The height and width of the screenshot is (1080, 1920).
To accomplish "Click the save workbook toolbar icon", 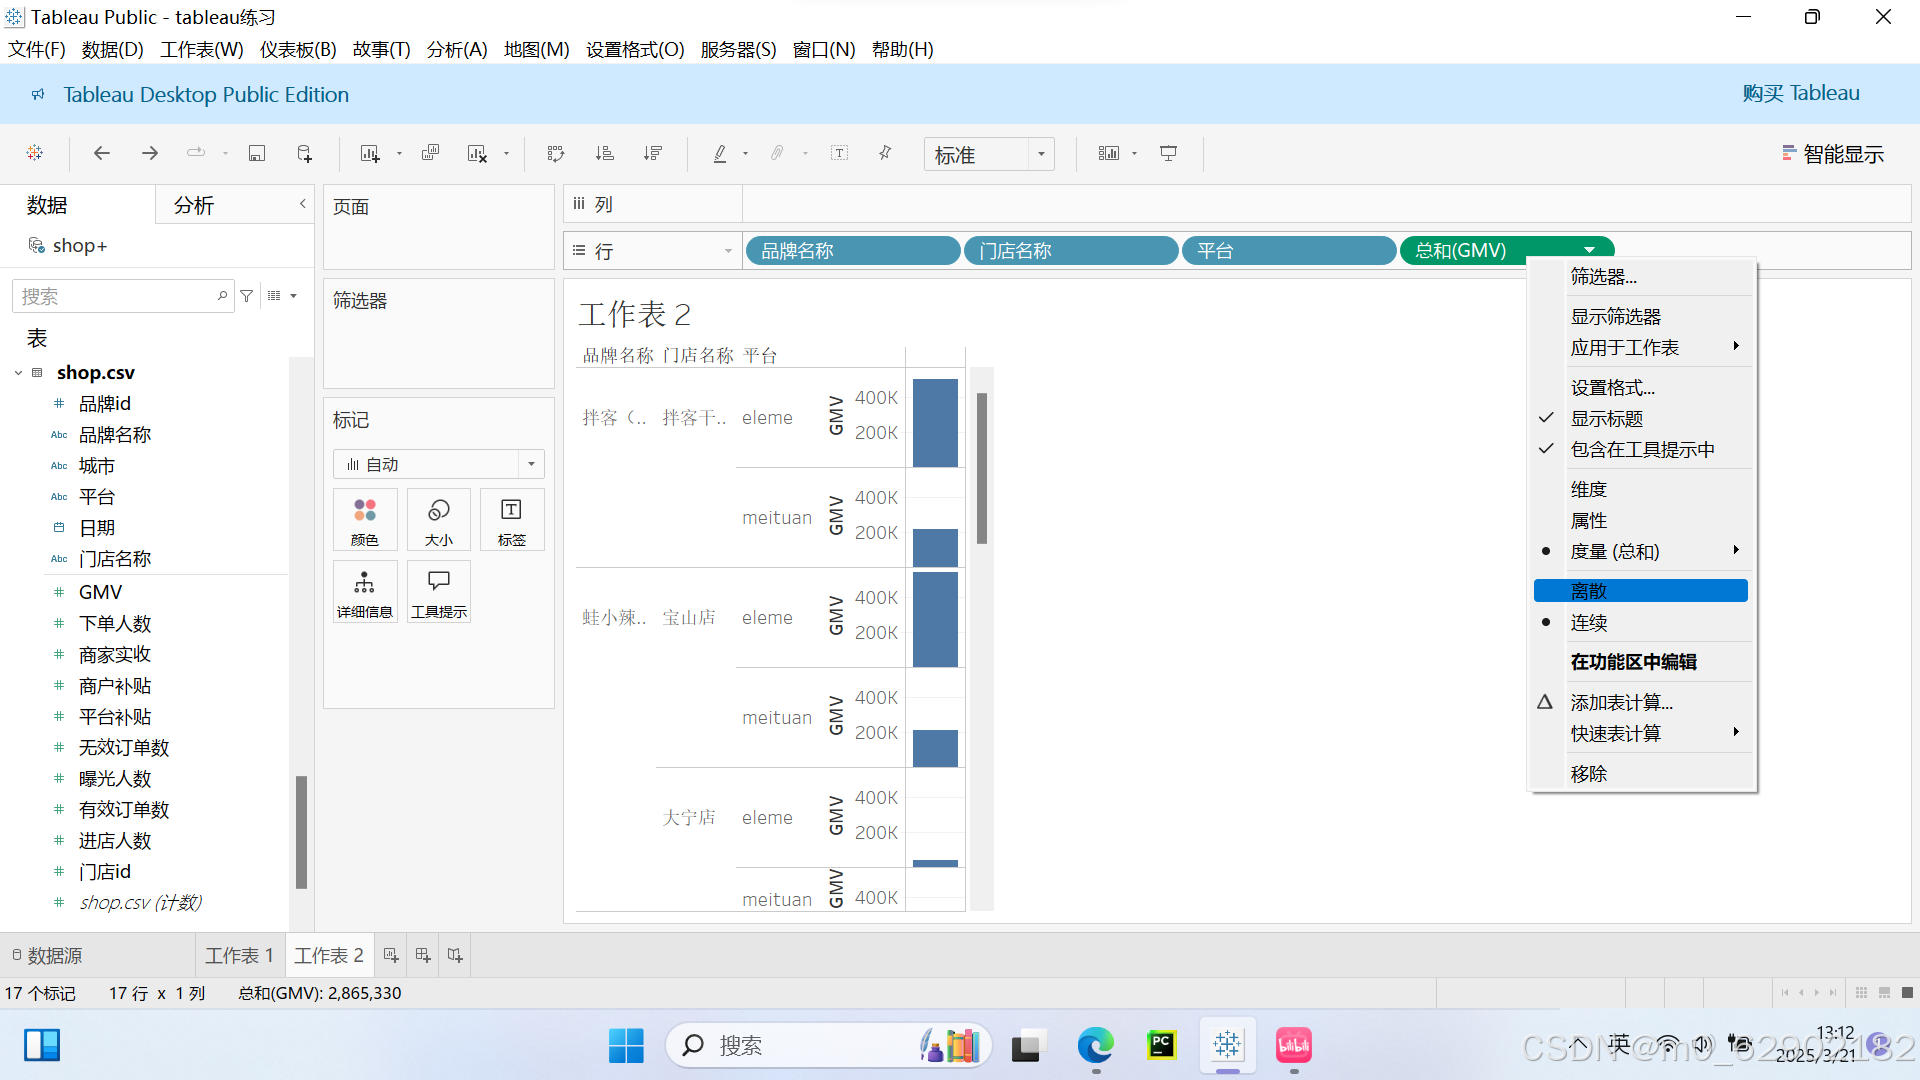I will point(257,153).
